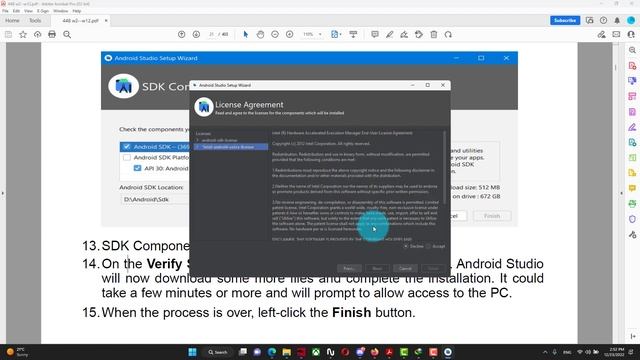Select the Hand pan tool

[260, 35]
